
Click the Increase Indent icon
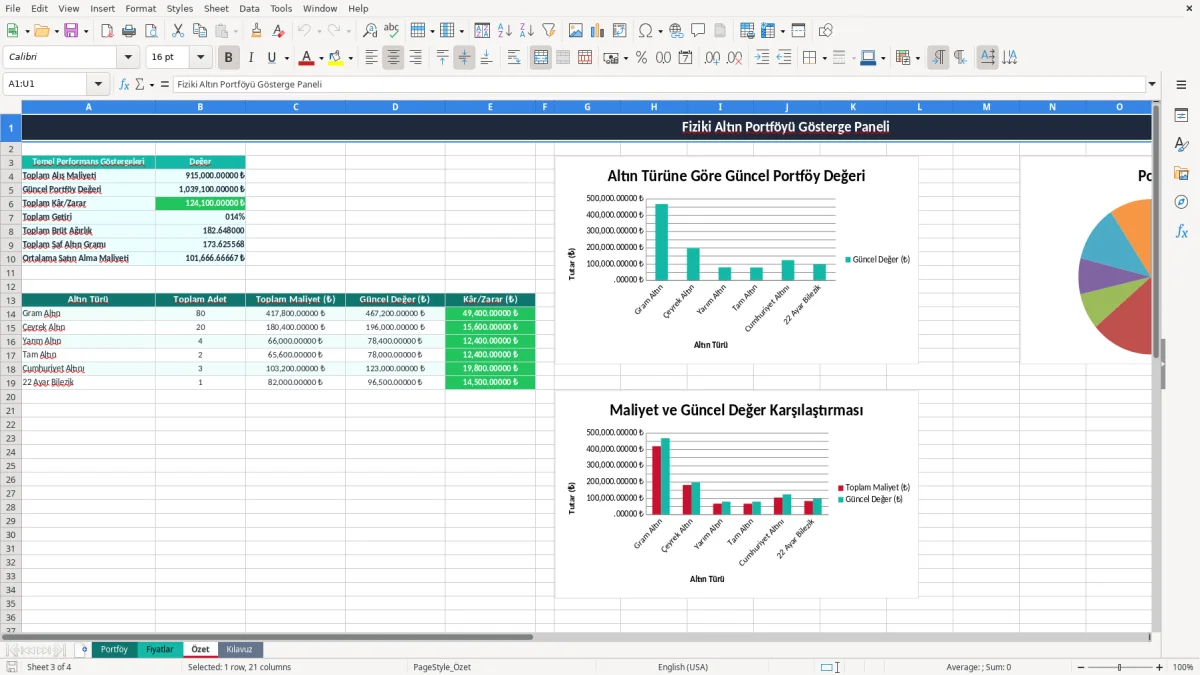point(762,58)
